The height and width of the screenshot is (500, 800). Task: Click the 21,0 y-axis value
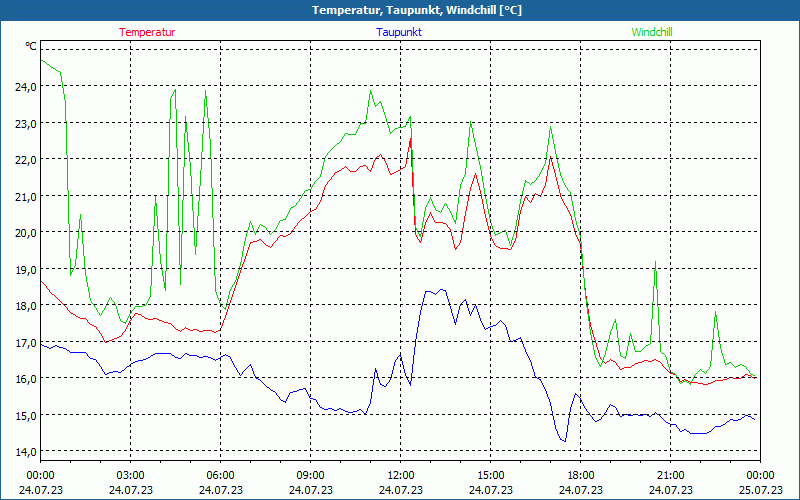pyautogui.click(x=26, y=196)
